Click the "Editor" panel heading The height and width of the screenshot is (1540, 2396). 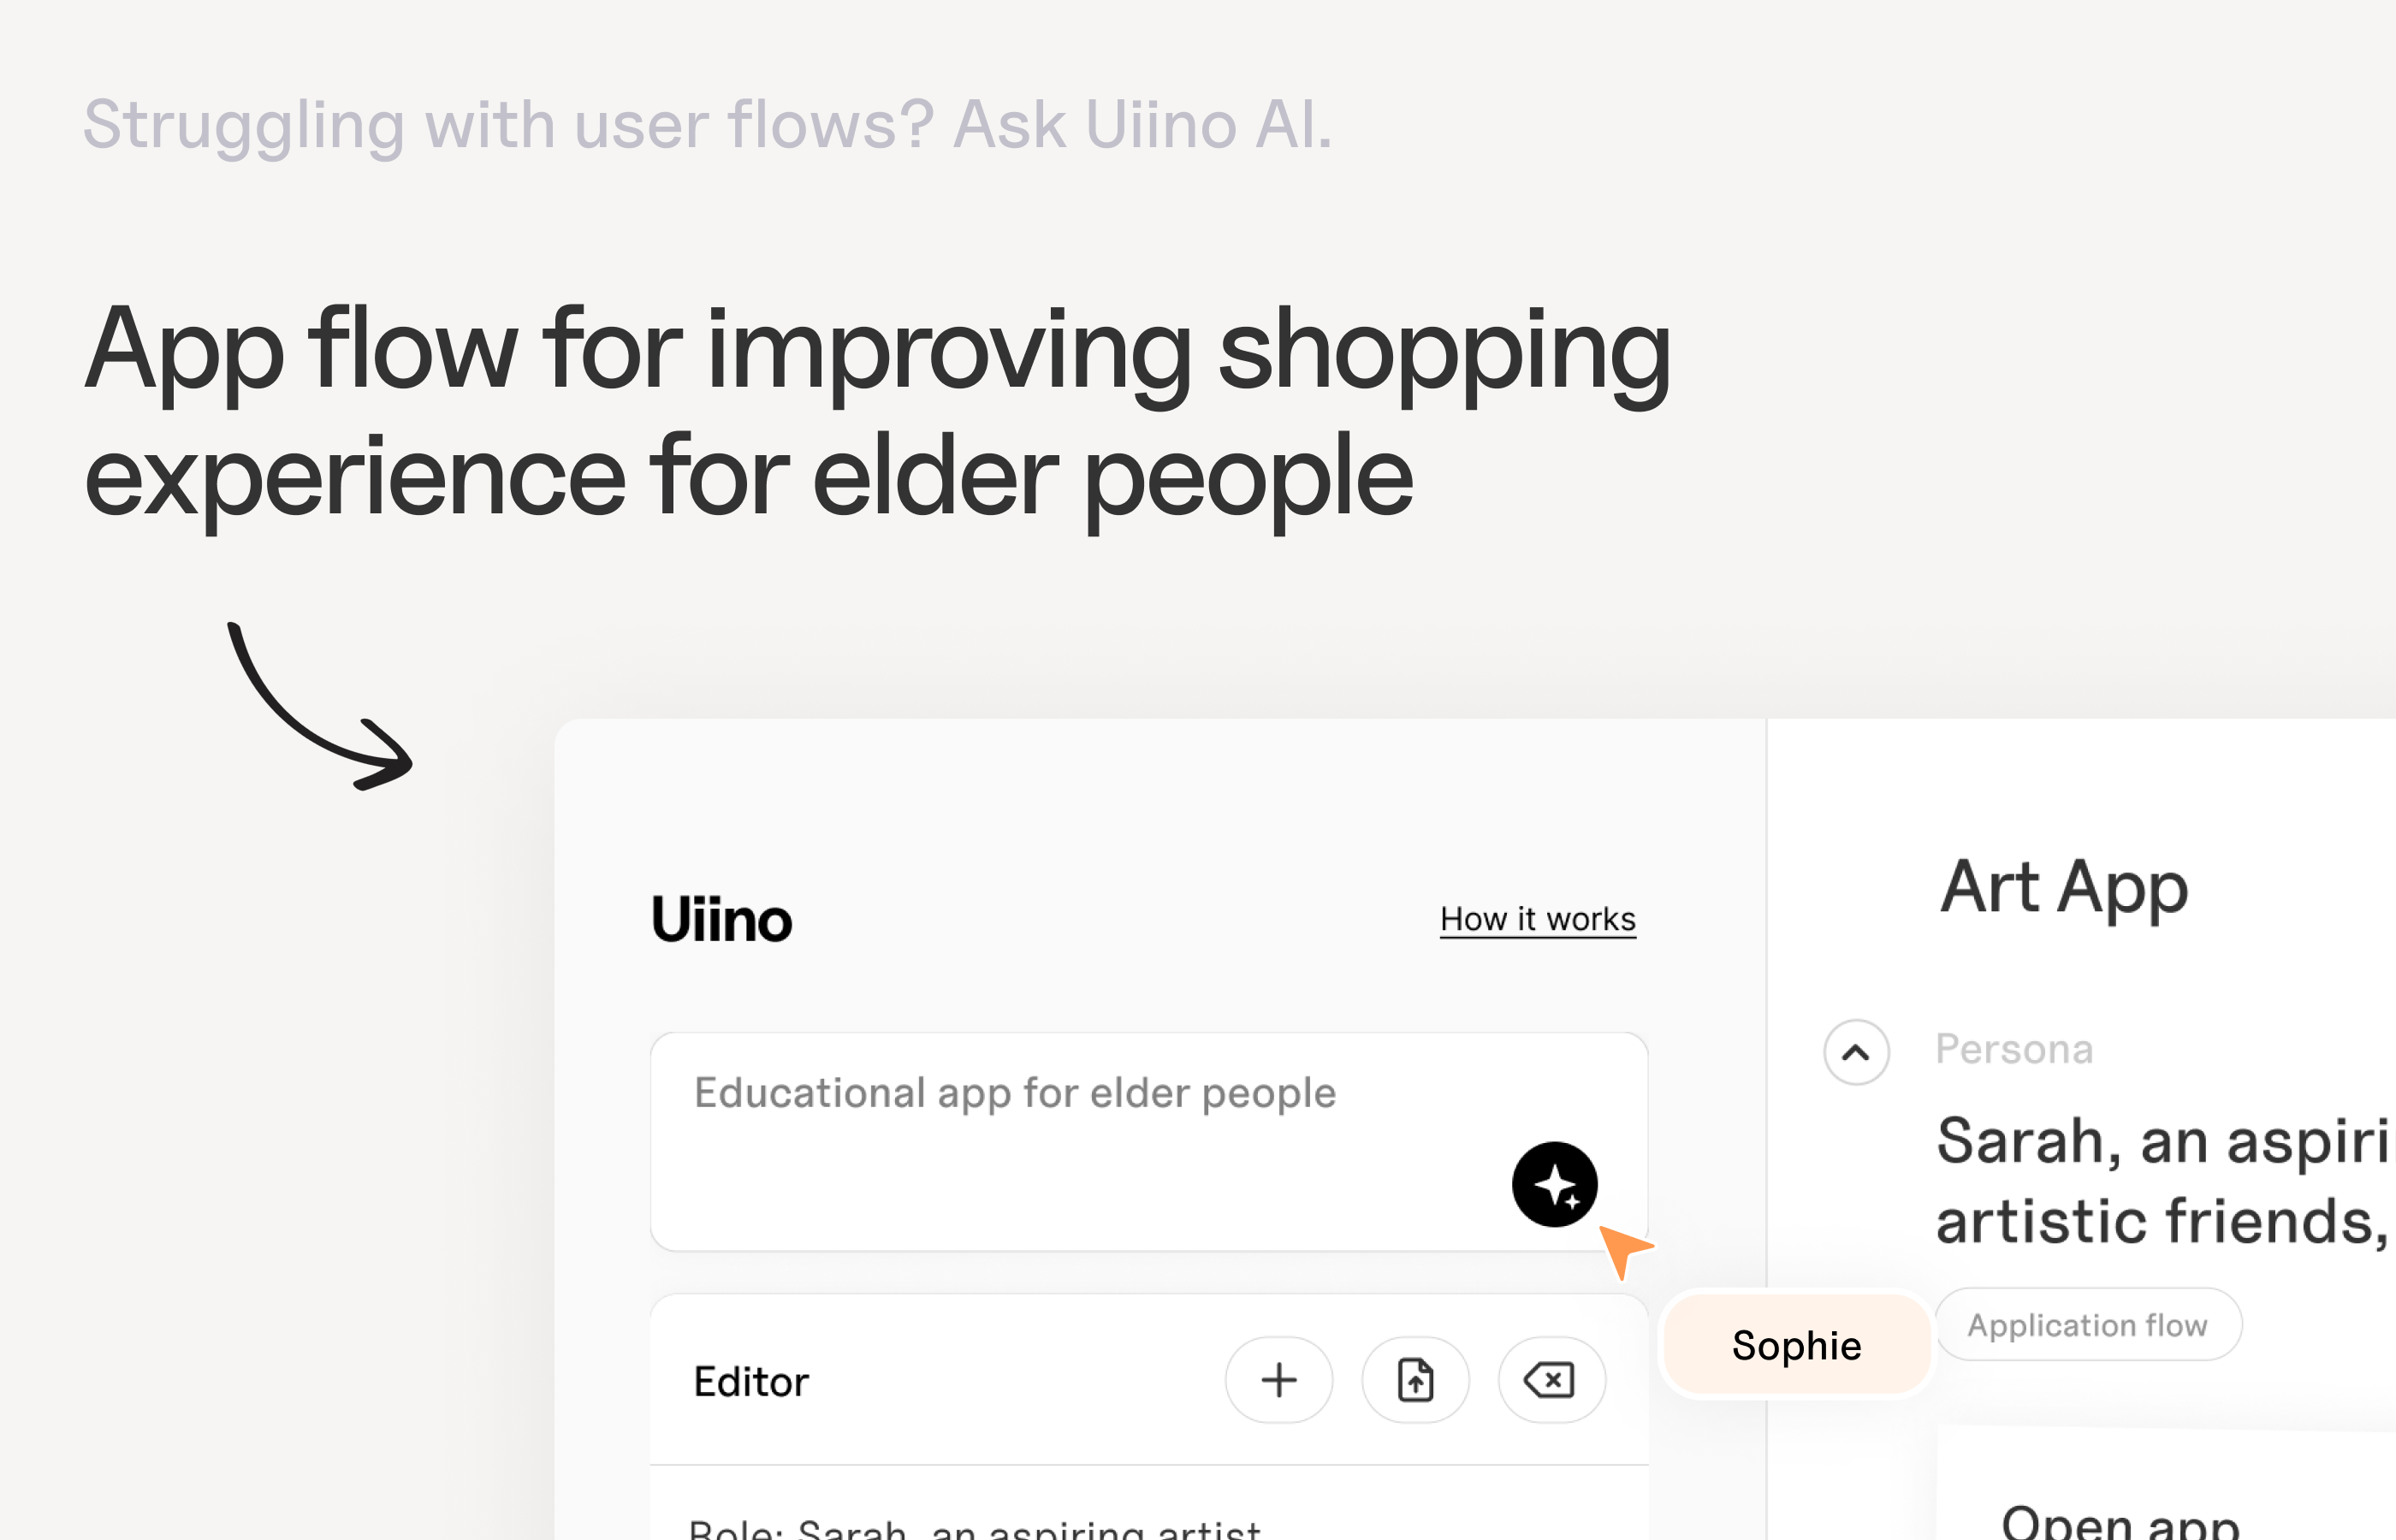point(751,1382)
